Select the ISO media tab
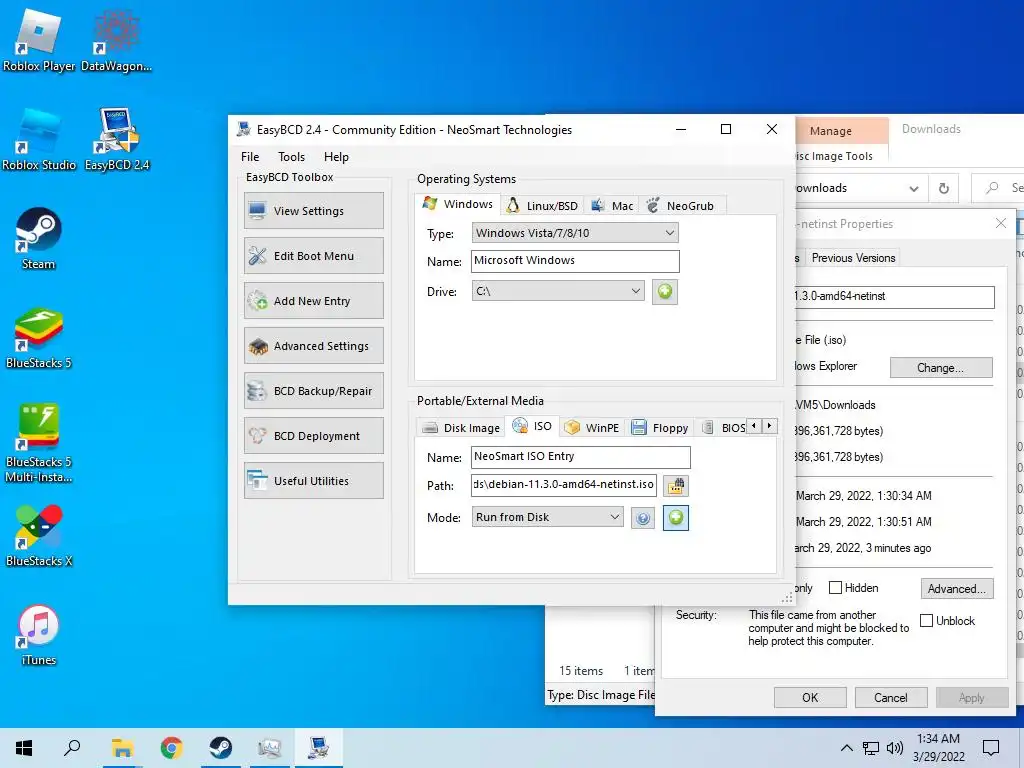1024x768 pixels. [x=532, y=426]
